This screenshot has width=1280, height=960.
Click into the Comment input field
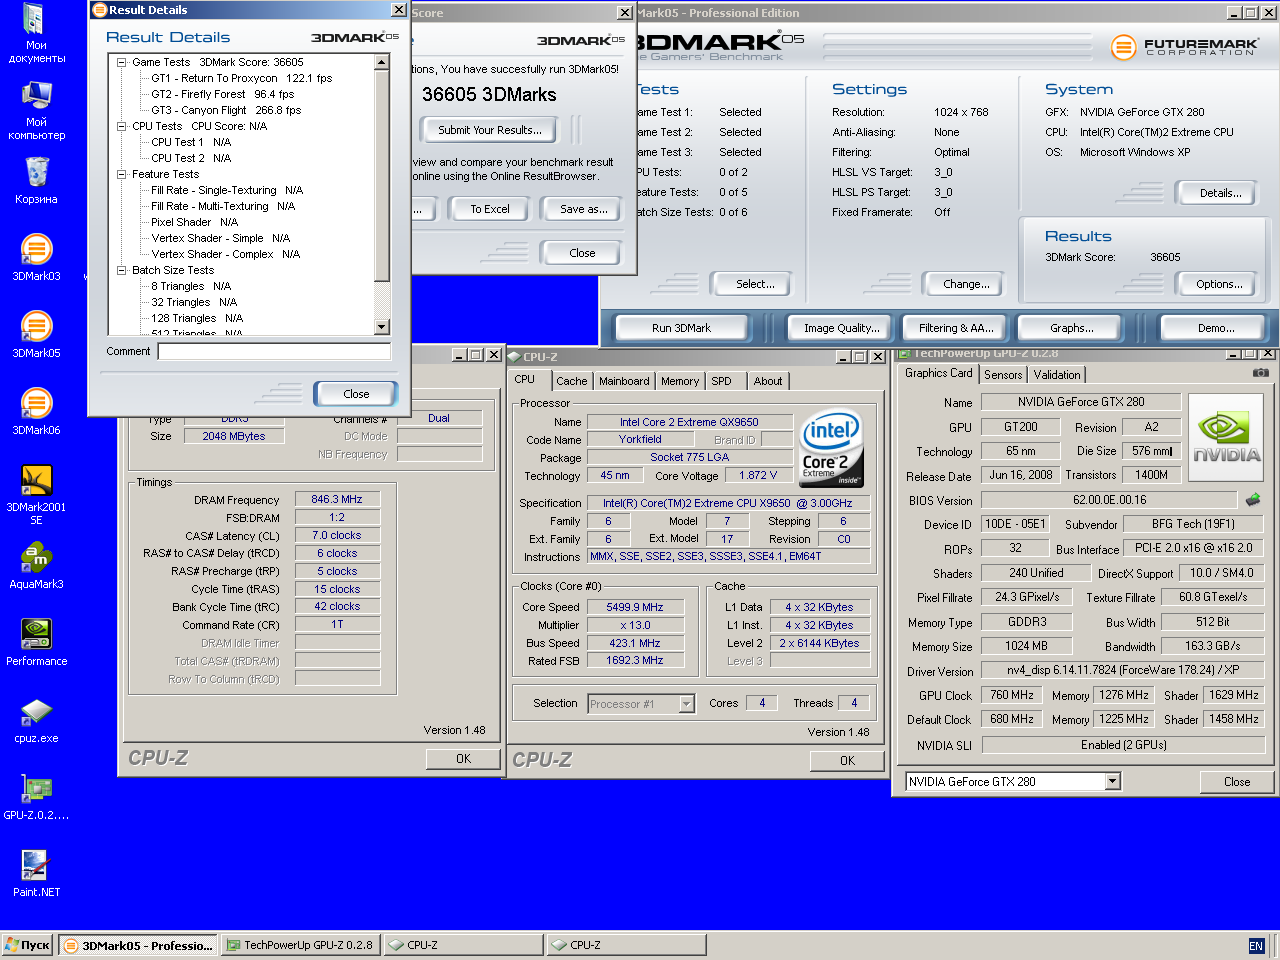[274, 351]
